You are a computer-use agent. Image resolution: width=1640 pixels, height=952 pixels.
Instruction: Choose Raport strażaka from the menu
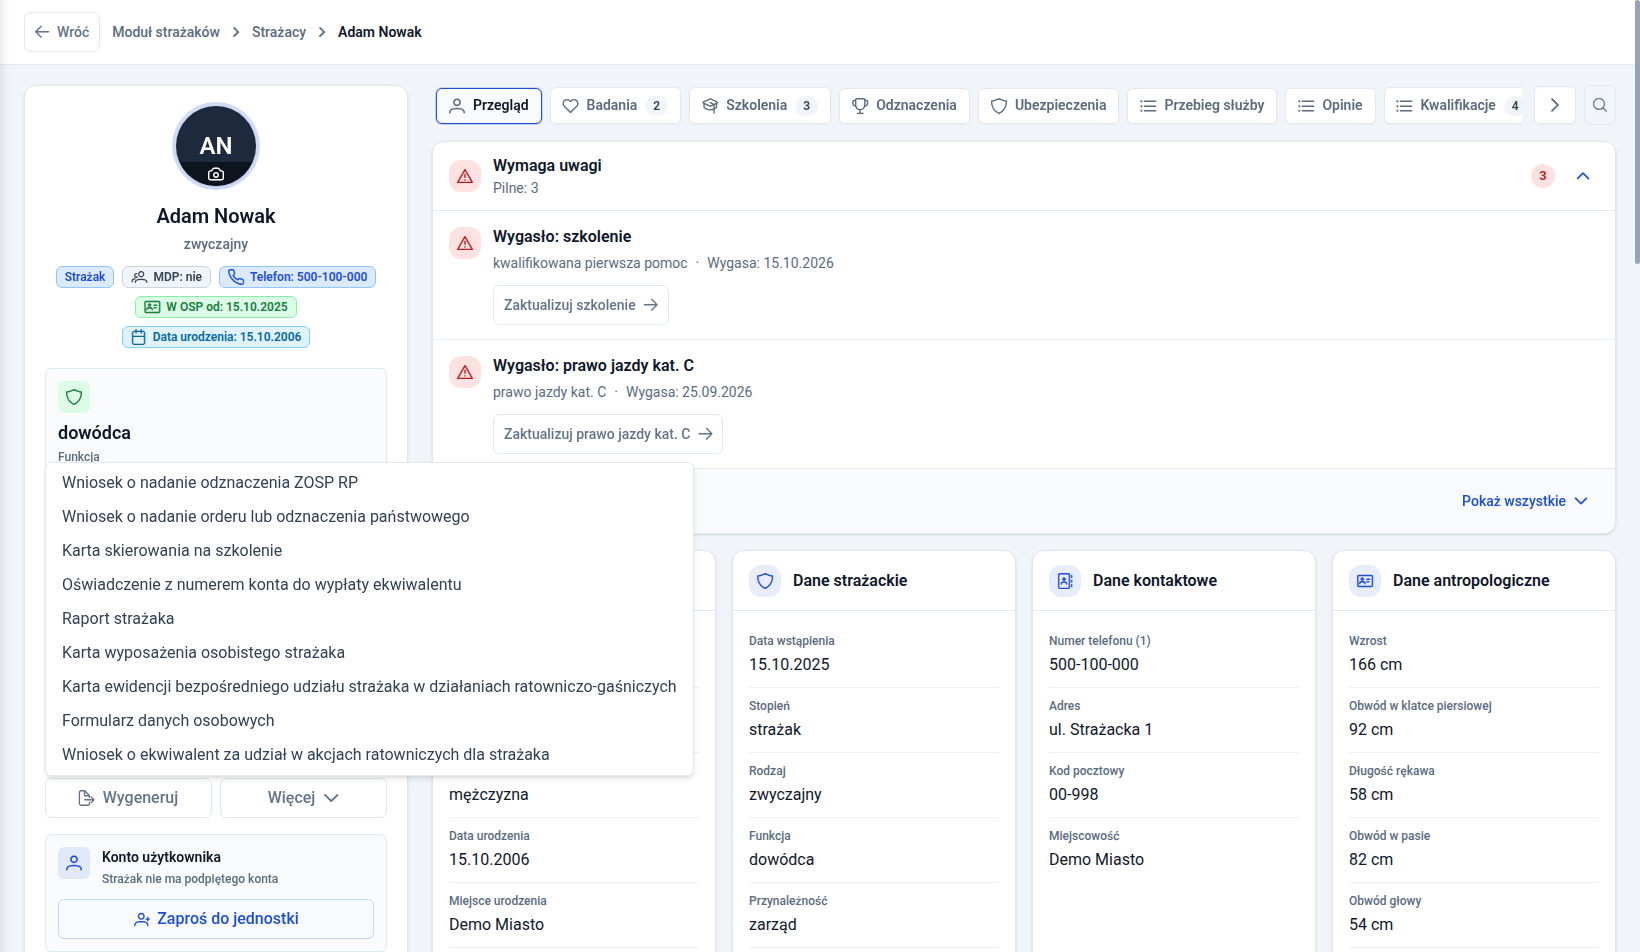369,619
